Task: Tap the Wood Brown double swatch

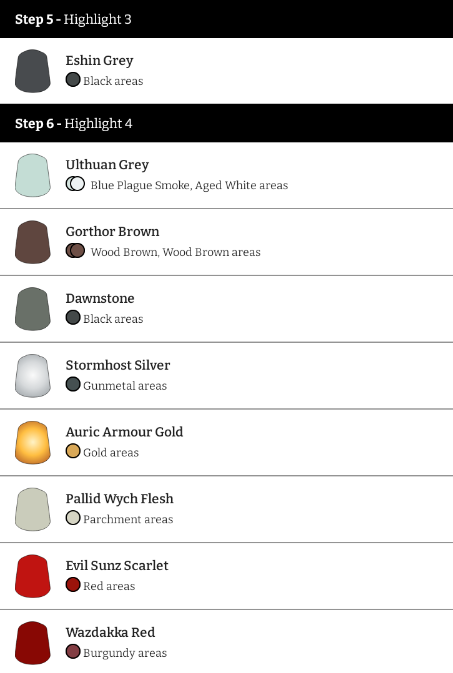Action: pos(75,251)
